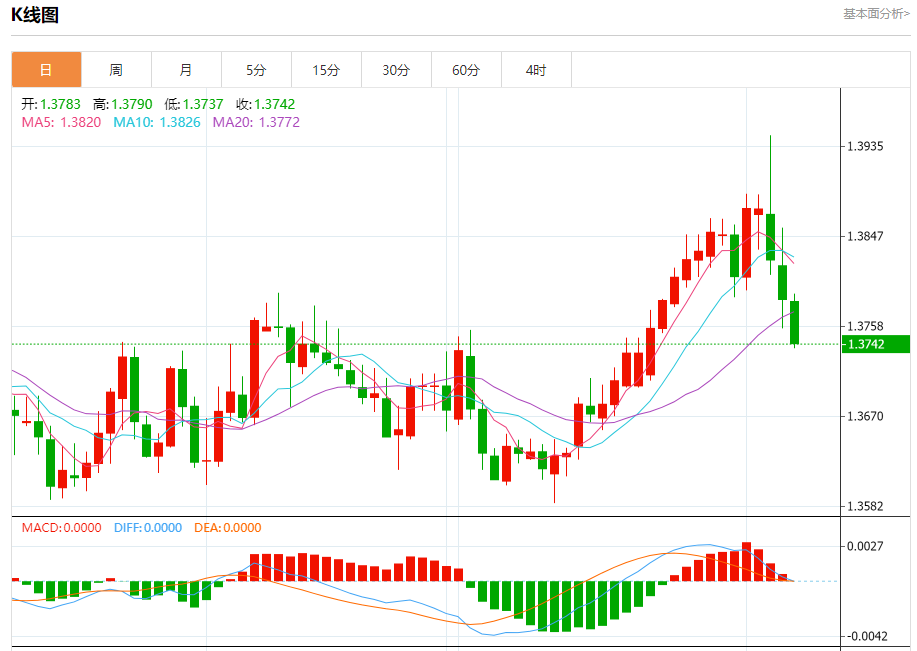This screenshot has width=917, height=651.
Task: Open the 5分 interval tab
Action: click(x=256, y=70)
